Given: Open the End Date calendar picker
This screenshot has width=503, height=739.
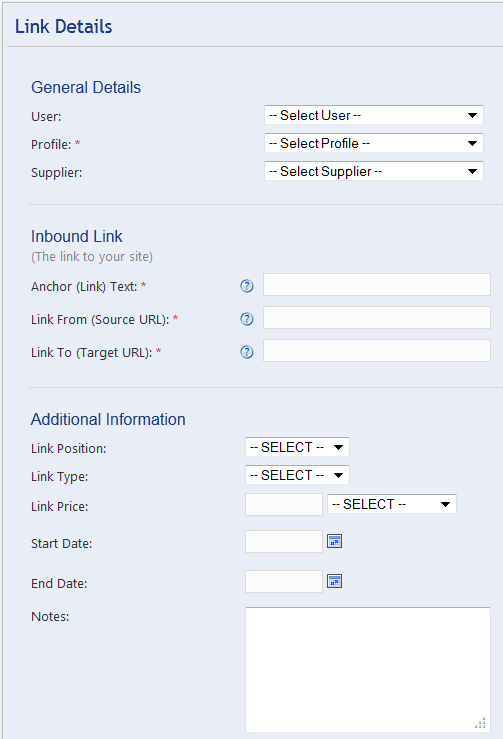Looking at the screenshot, I should pos(334,582).
